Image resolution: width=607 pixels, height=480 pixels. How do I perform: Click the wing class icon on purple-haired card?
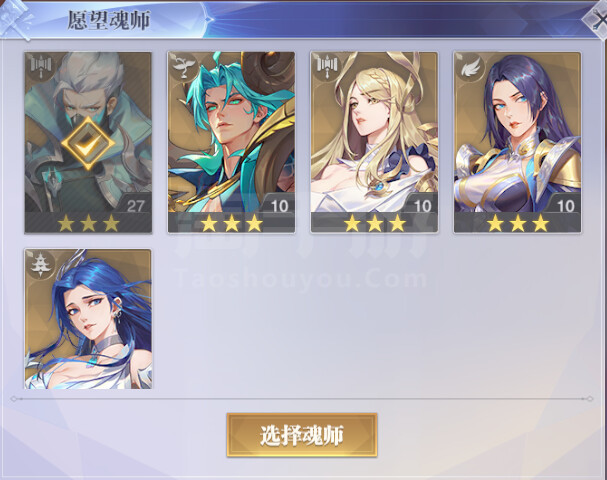(470, 68)
